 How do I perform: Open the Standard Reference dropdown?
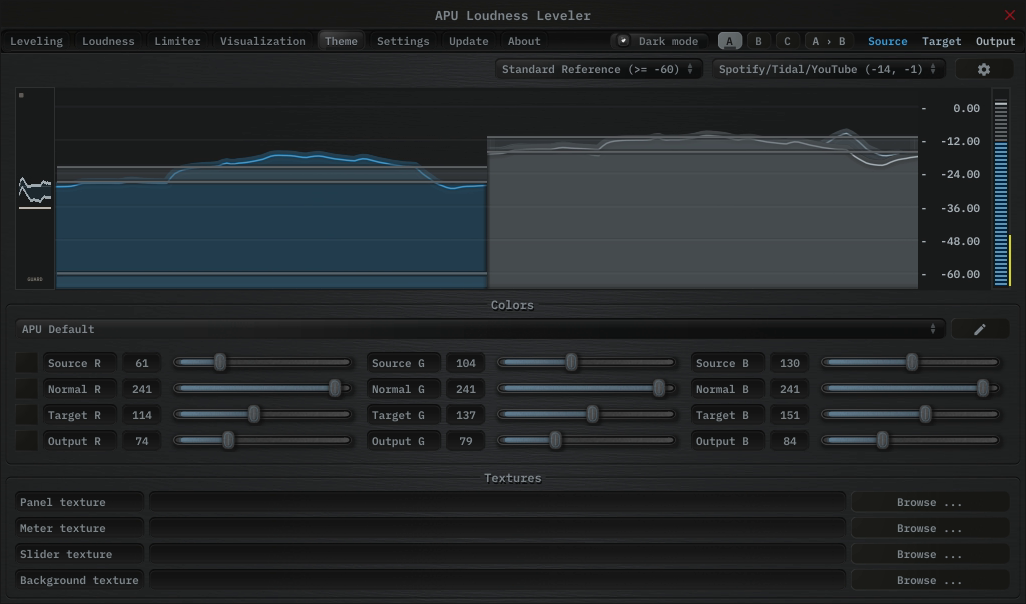(598, 69)
